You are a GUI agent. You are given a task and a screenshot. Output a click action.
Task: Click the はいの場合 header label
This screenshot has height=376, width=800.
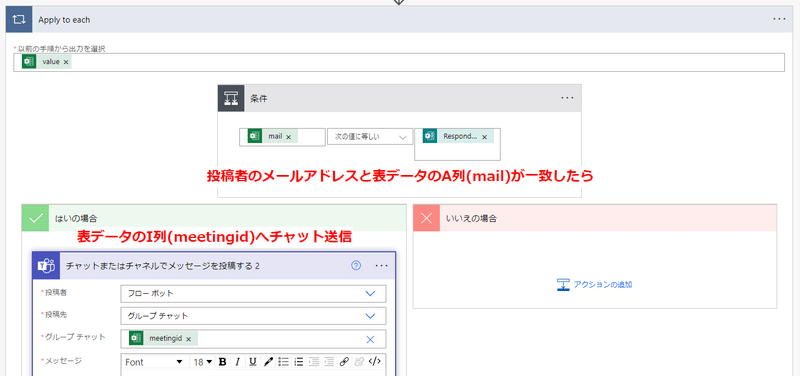tap(76, 218)
